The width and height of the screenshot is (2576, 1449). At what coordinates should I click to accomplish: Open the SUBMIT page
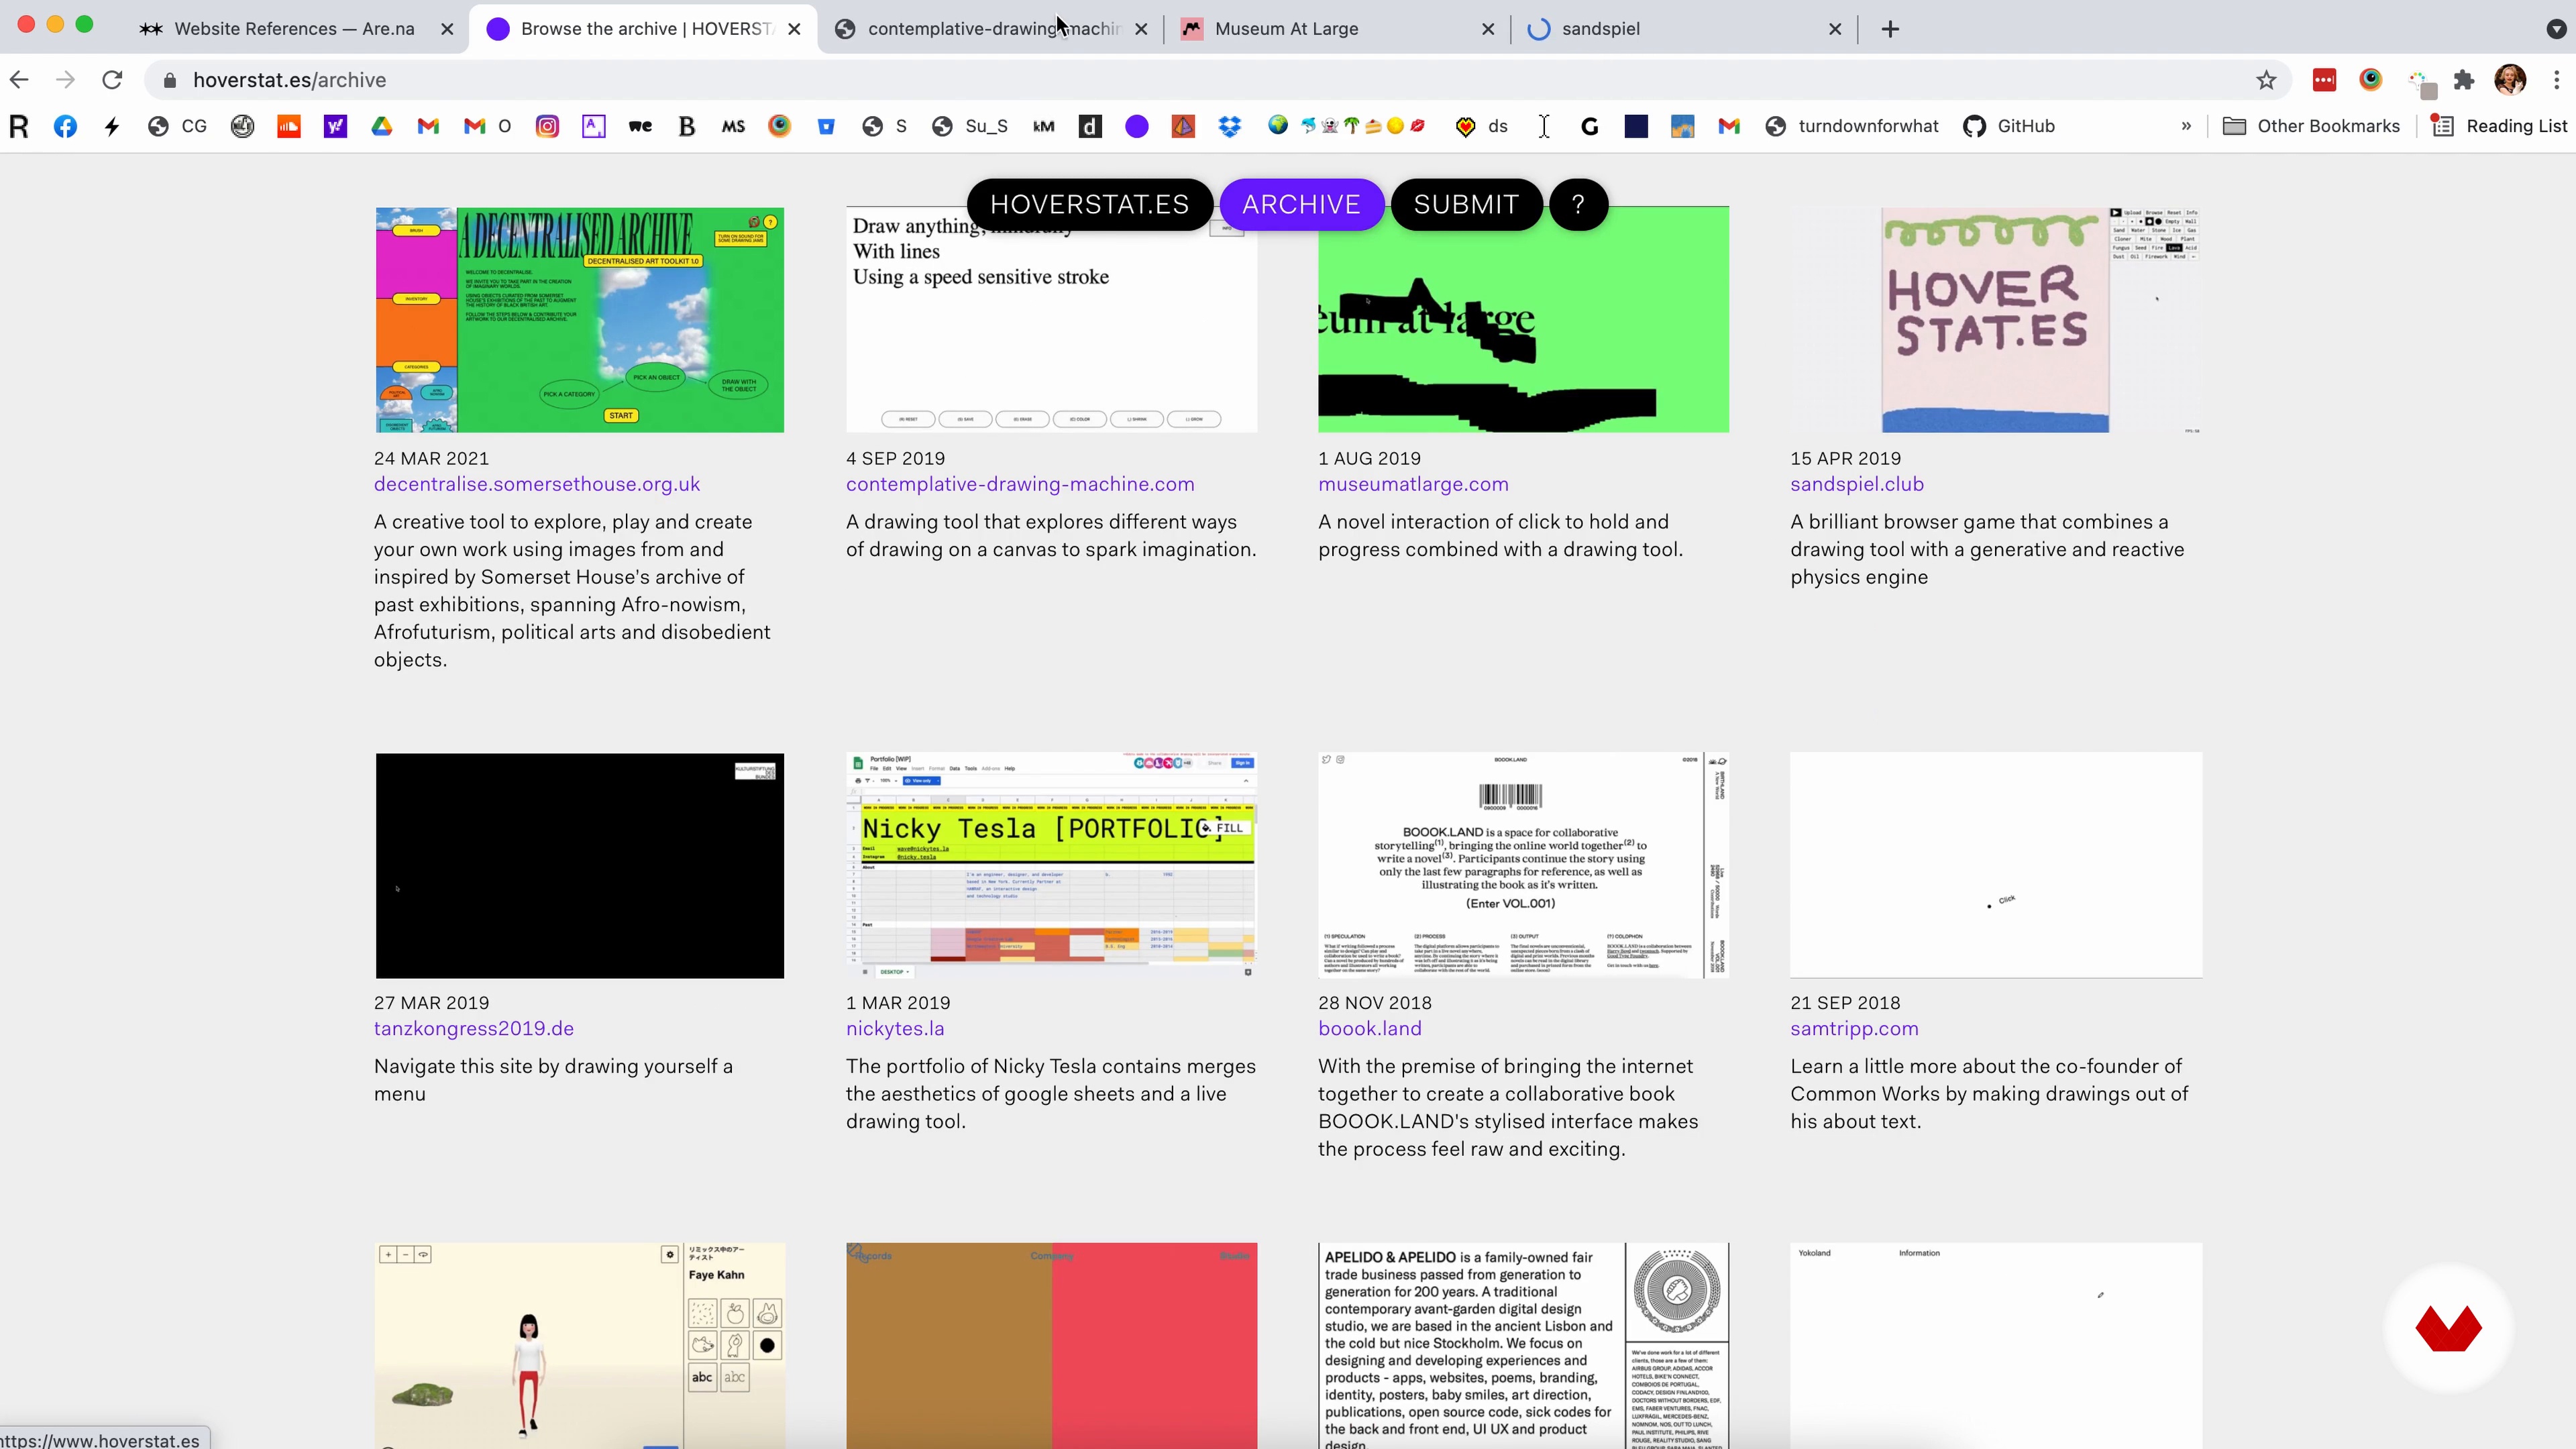tap(1466, 204)
